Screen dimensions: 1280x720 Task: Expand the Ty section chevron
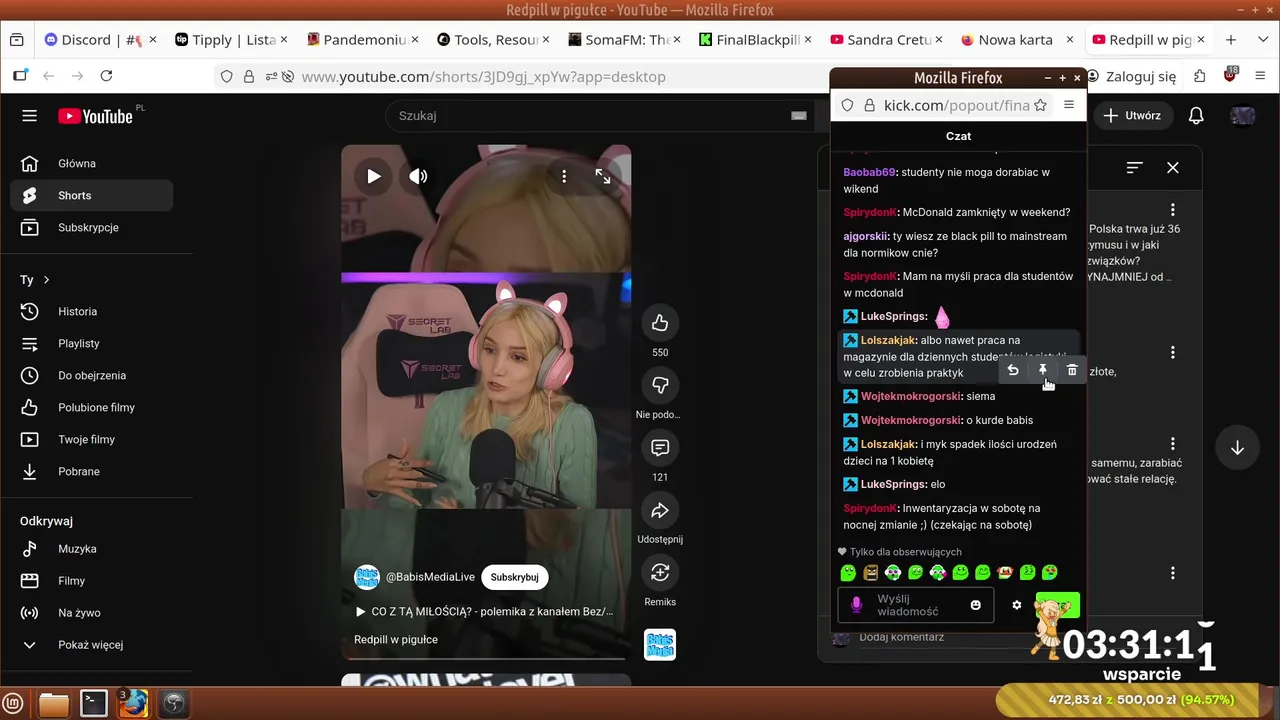tap(46, 280)
